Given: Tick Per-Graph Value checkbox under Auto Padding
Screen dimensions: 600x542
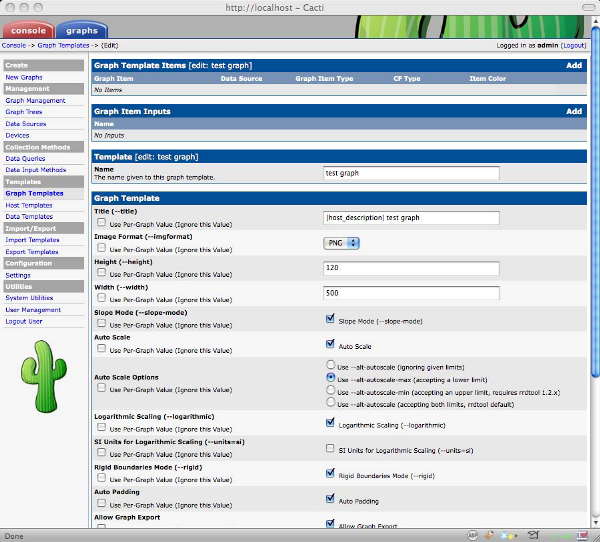Looking at the screenshot, I should [101, 503].
